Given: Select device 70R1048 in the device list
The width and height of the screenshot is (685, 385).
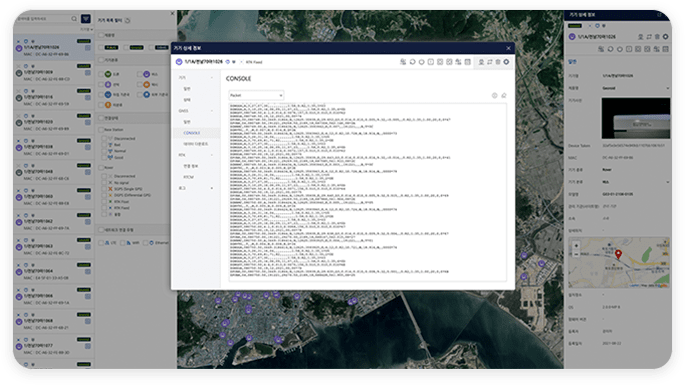Looking at the screenshot, I should (x=53, y=172).
